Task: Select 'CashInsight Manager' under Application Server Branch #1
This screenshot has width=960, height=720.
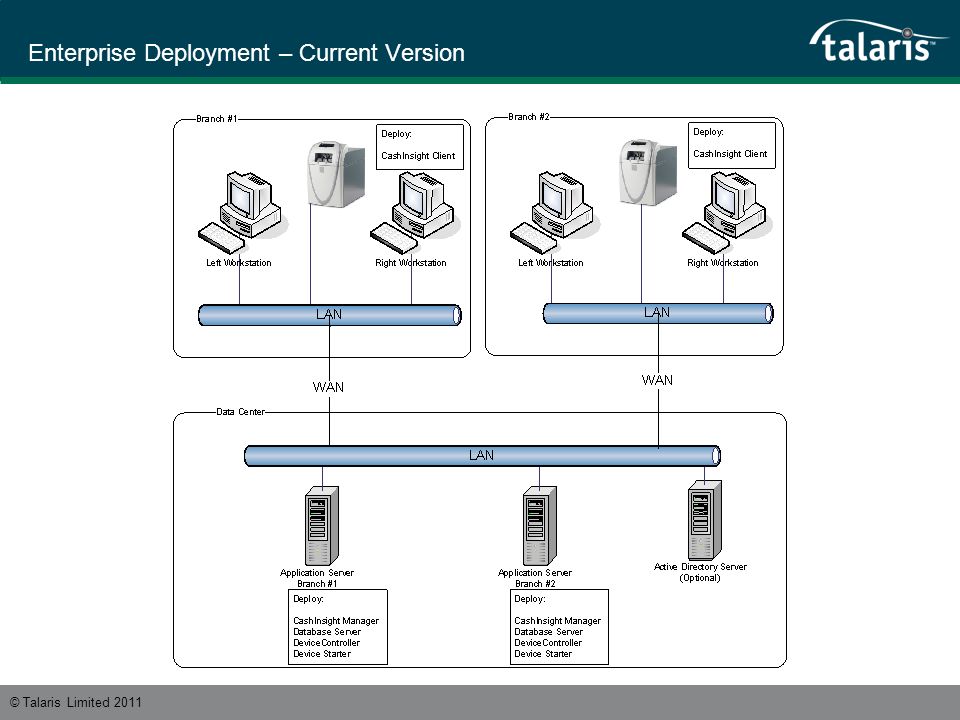Action: point(336,621)
